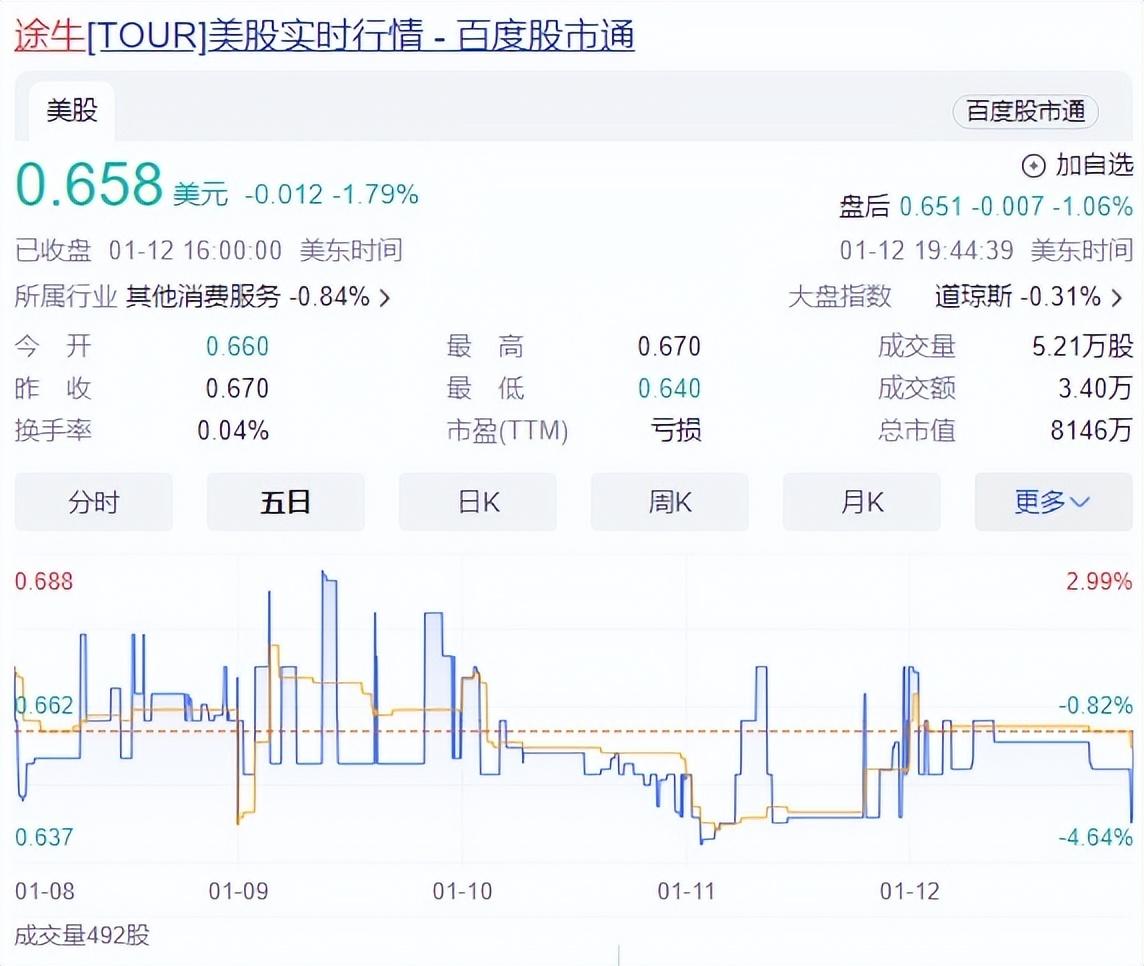Screen dimensions: 1144x966
Task: Expand the 其他消费服务 industry chevron
Action: pos(384,298)
